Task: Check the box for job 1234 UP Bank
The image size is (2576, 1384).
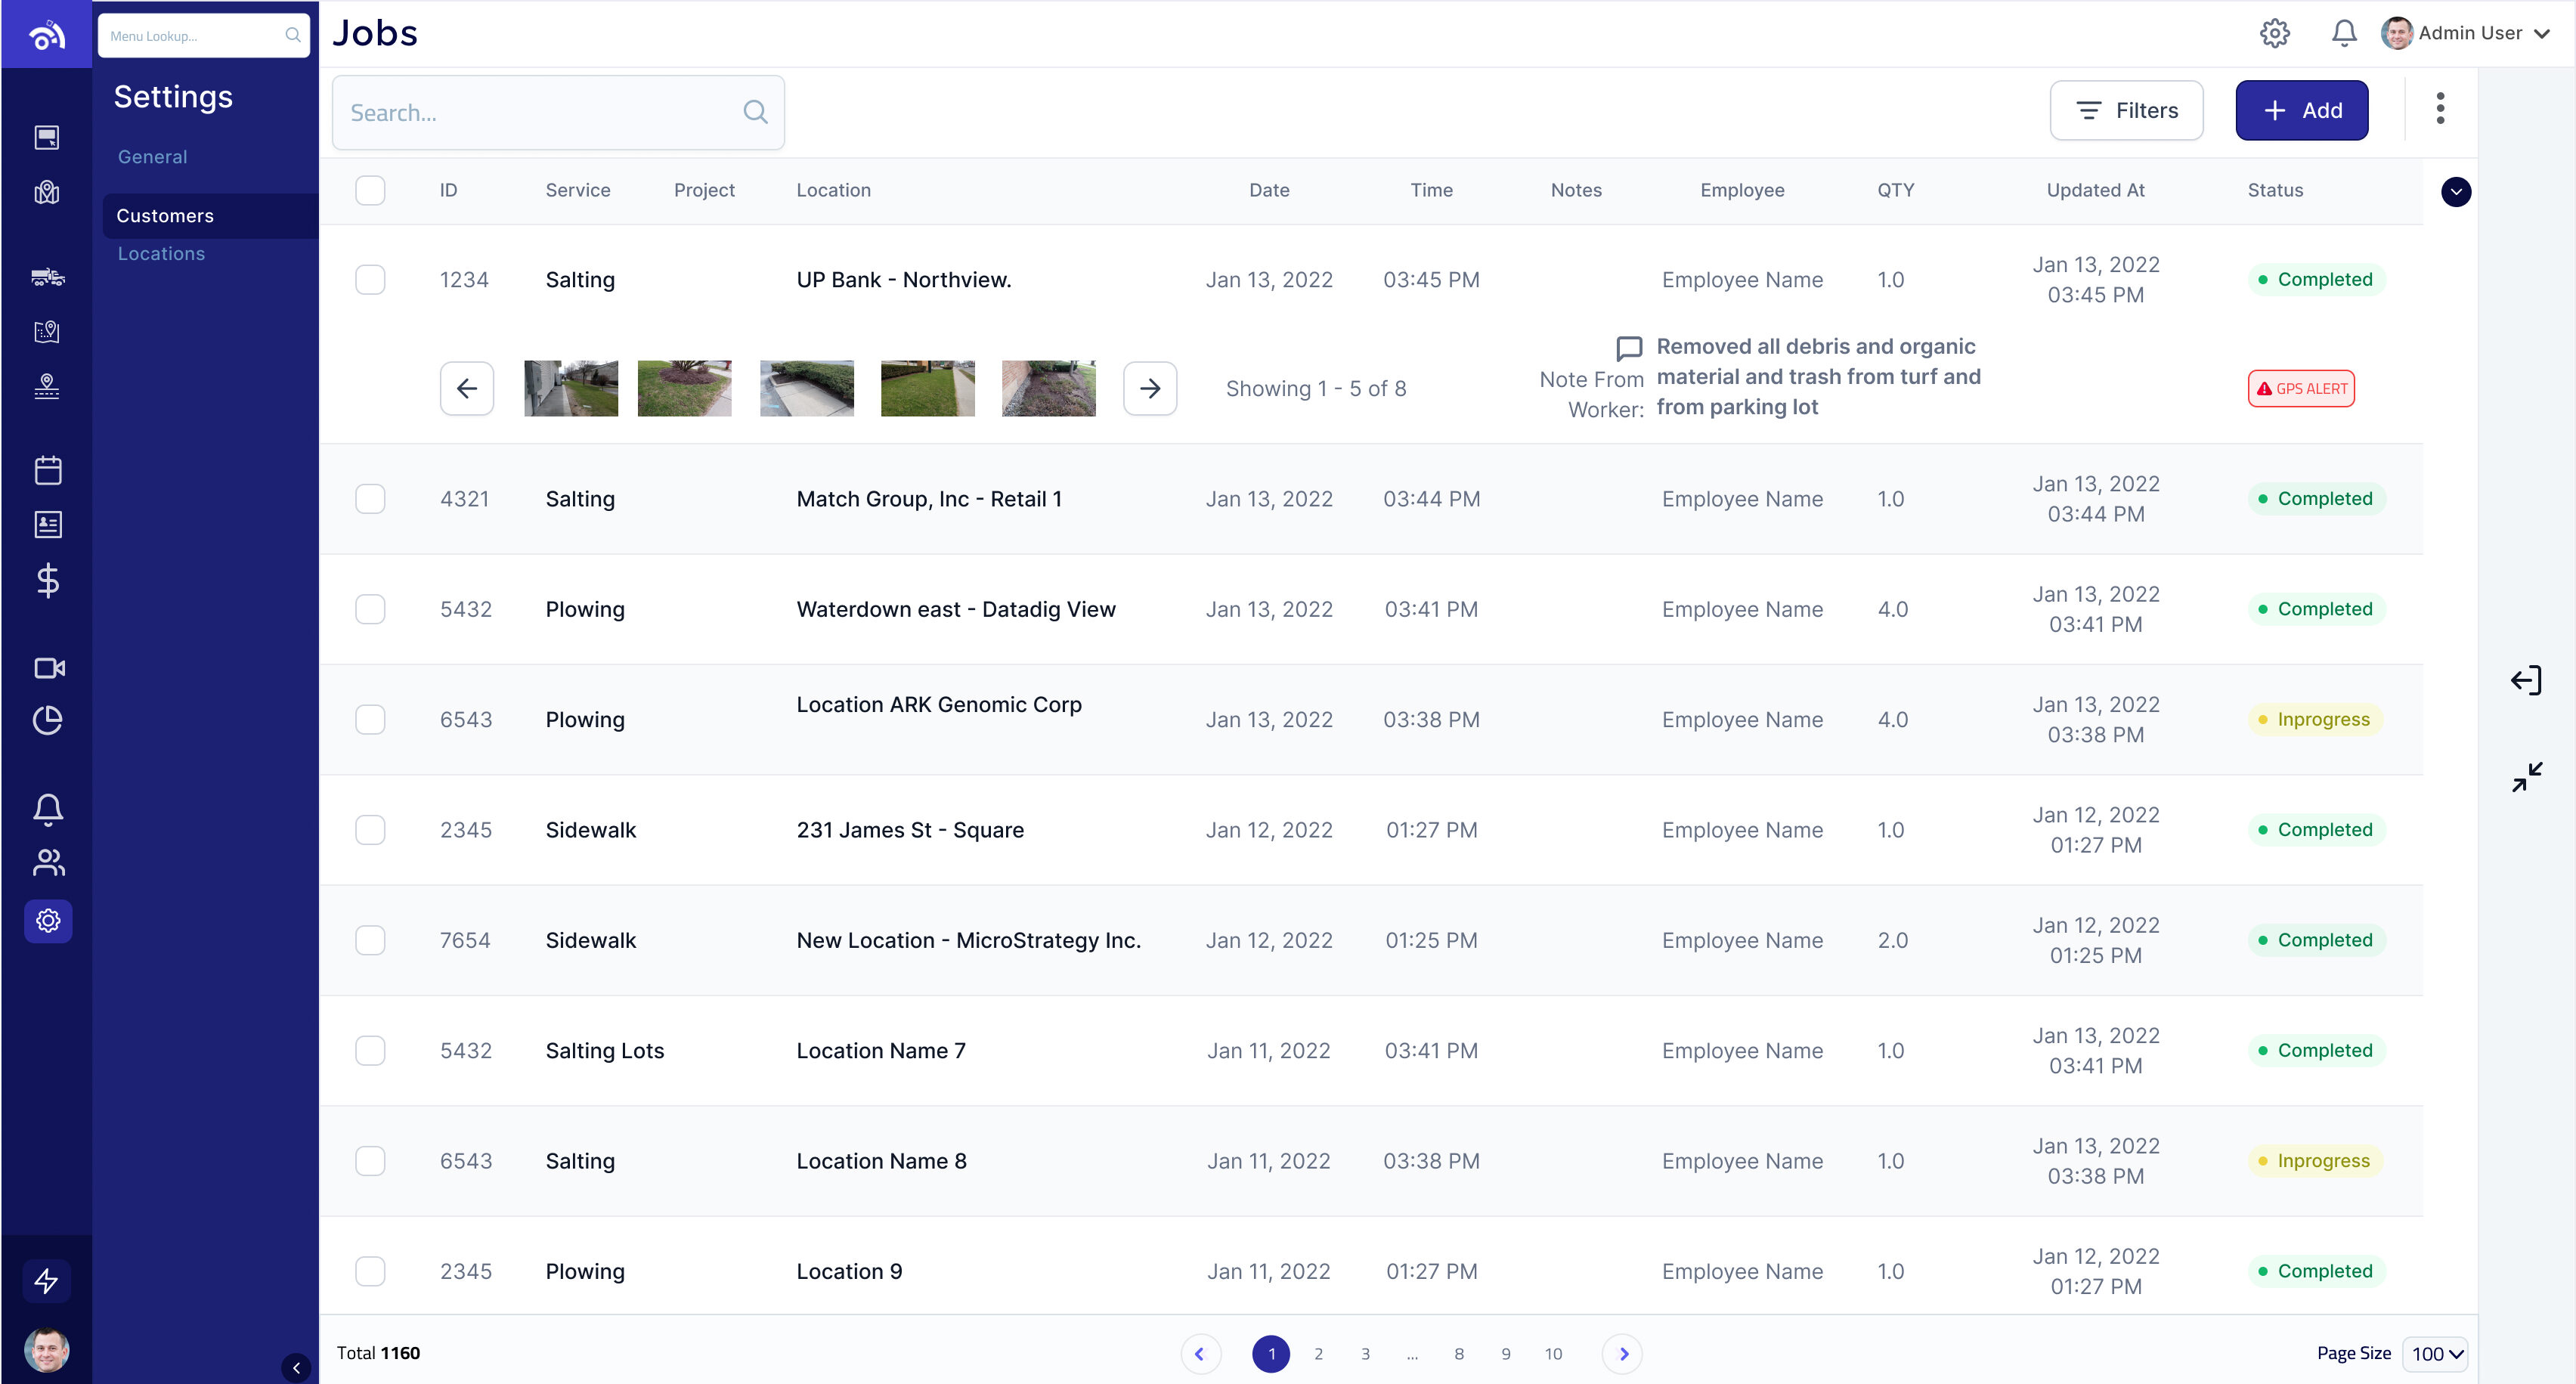Action: [x=370, y=279]
